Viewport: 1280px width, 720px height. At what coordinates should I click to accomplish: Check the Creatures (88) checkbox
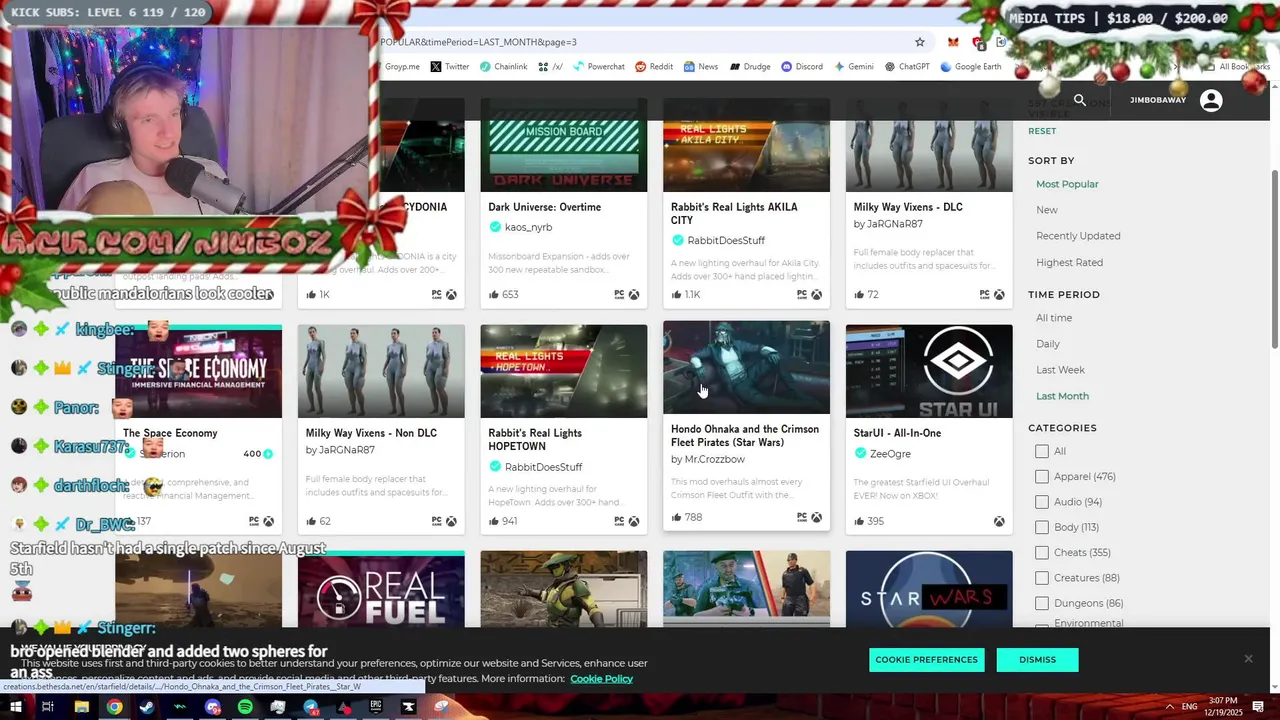[1042, 578]
